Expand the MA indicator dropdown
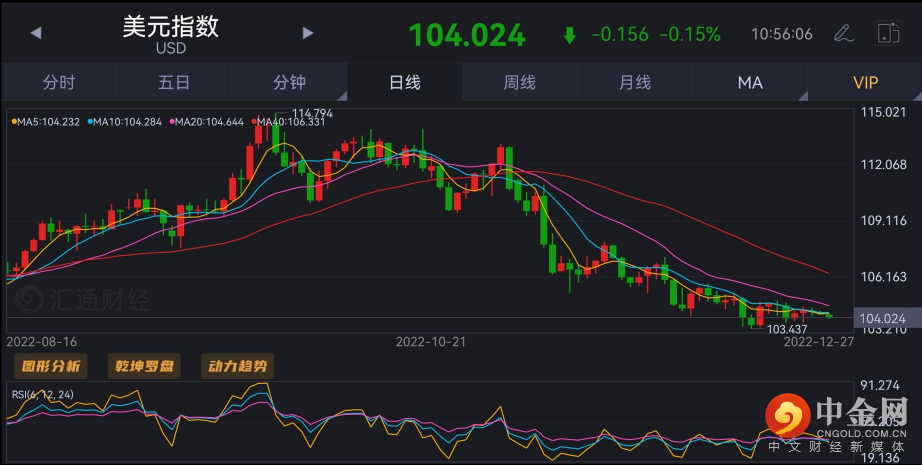This screenshot has width=922, height=465. (x=750, y=83)
